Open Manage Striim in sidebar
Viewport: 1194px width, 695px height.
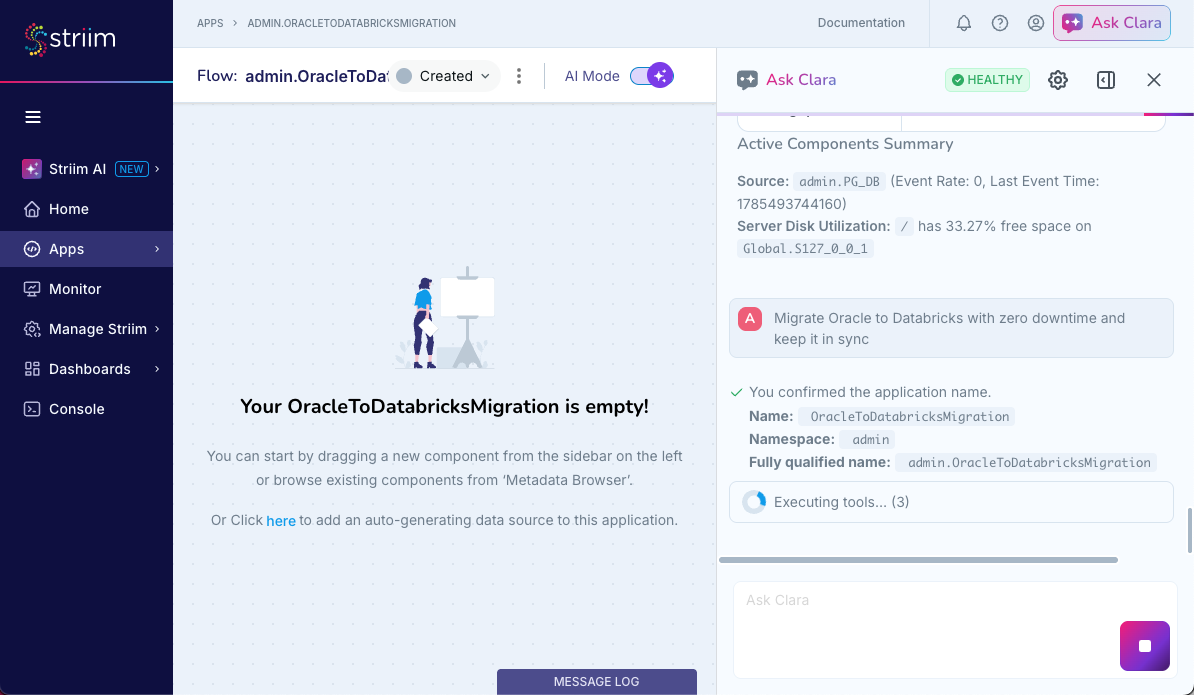click(x=87, y=329)
